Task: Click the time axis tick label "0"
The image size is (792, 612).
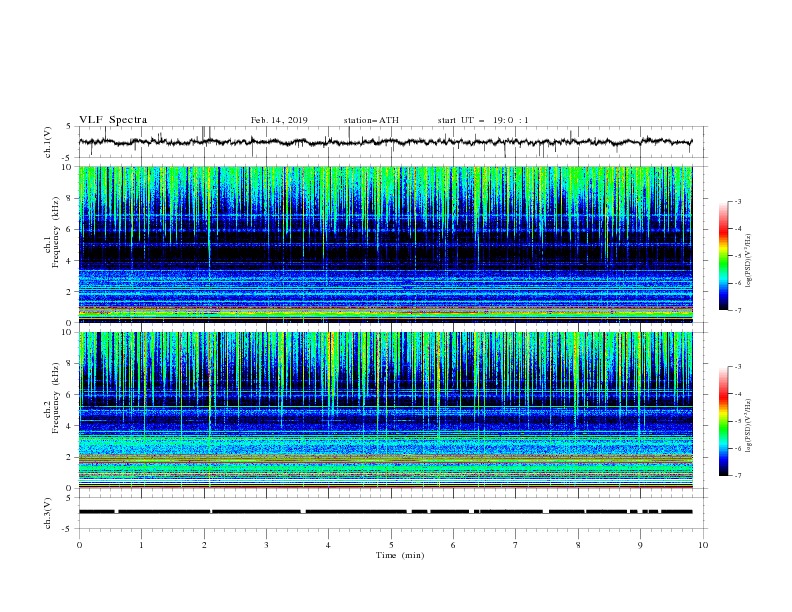Action: [79, 545]
